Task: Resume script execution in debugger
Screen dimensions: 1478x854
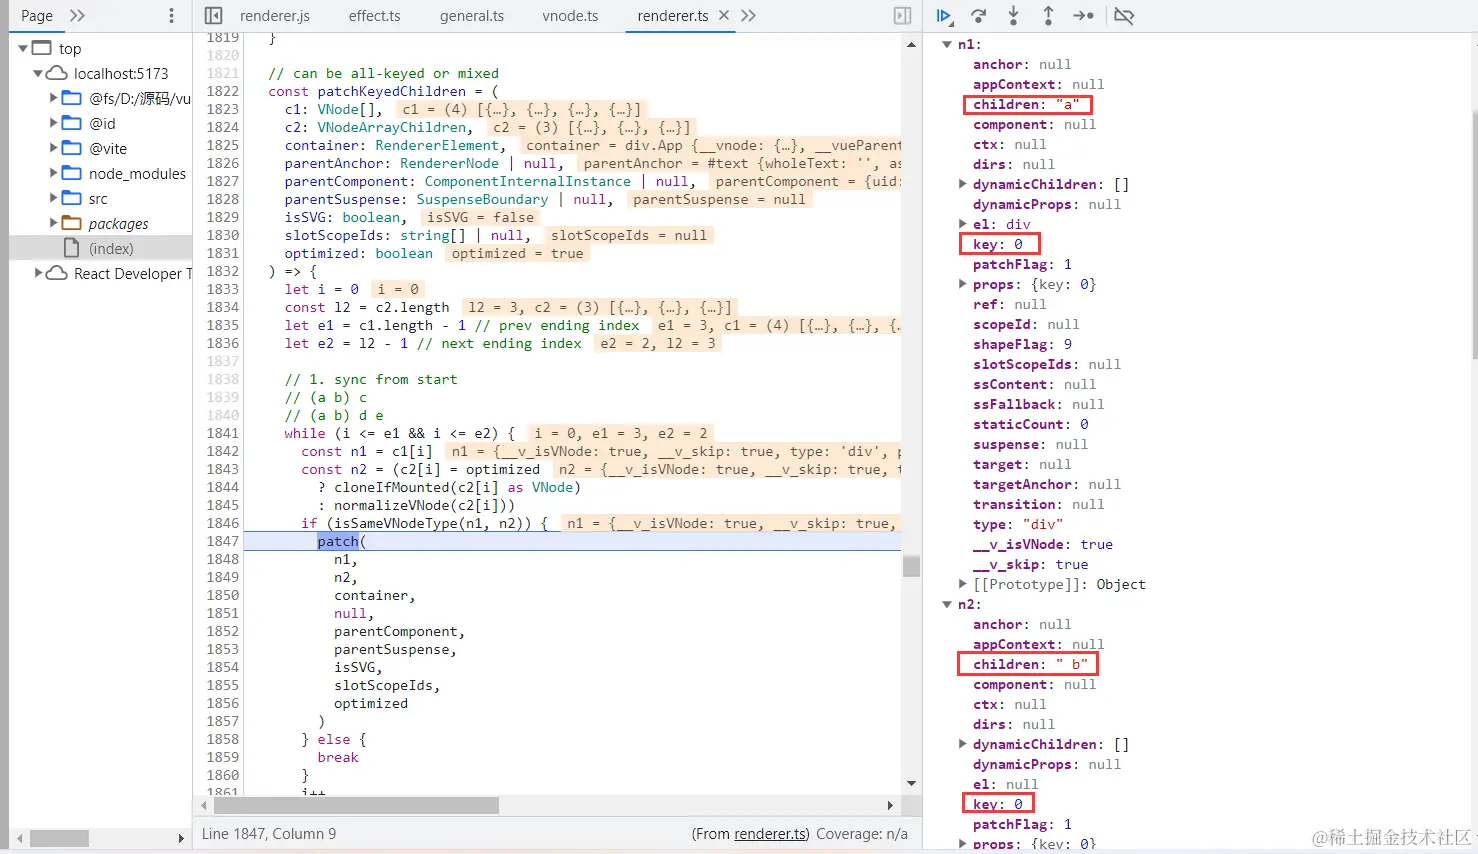Action: tap(943, 16)
